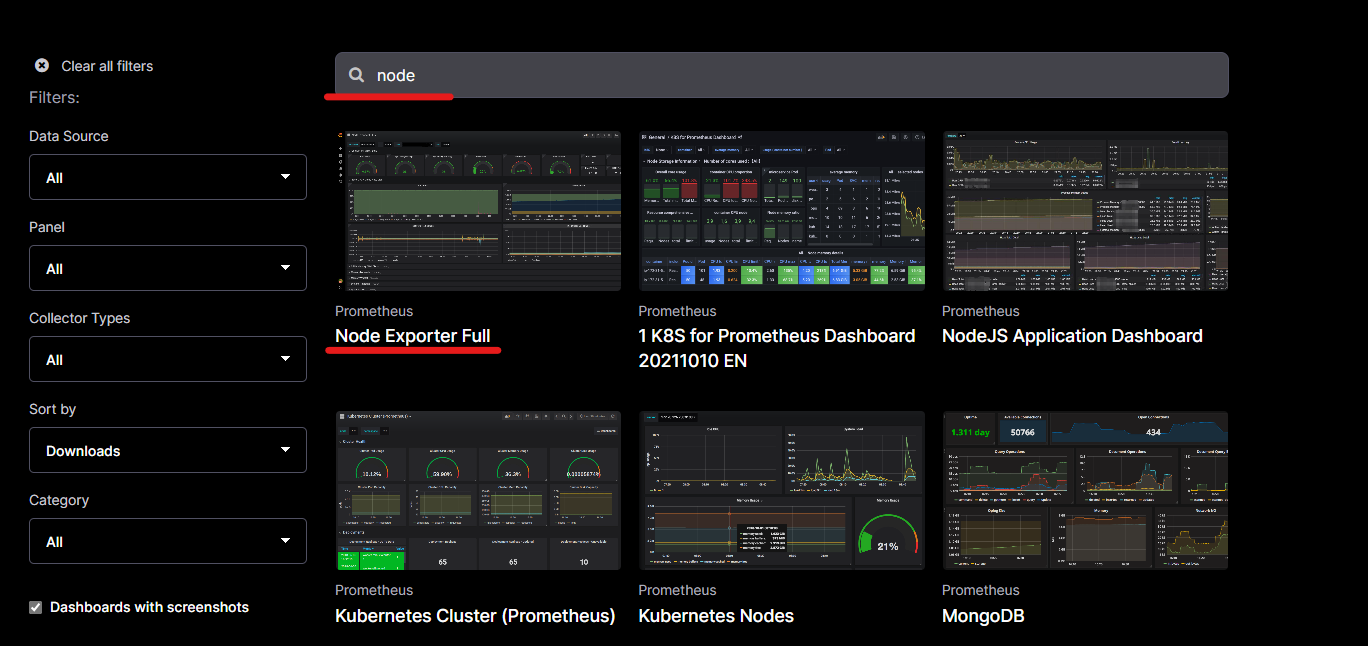Click the magnifier search icon
The image size is (1368, 646).
point(357,75)
